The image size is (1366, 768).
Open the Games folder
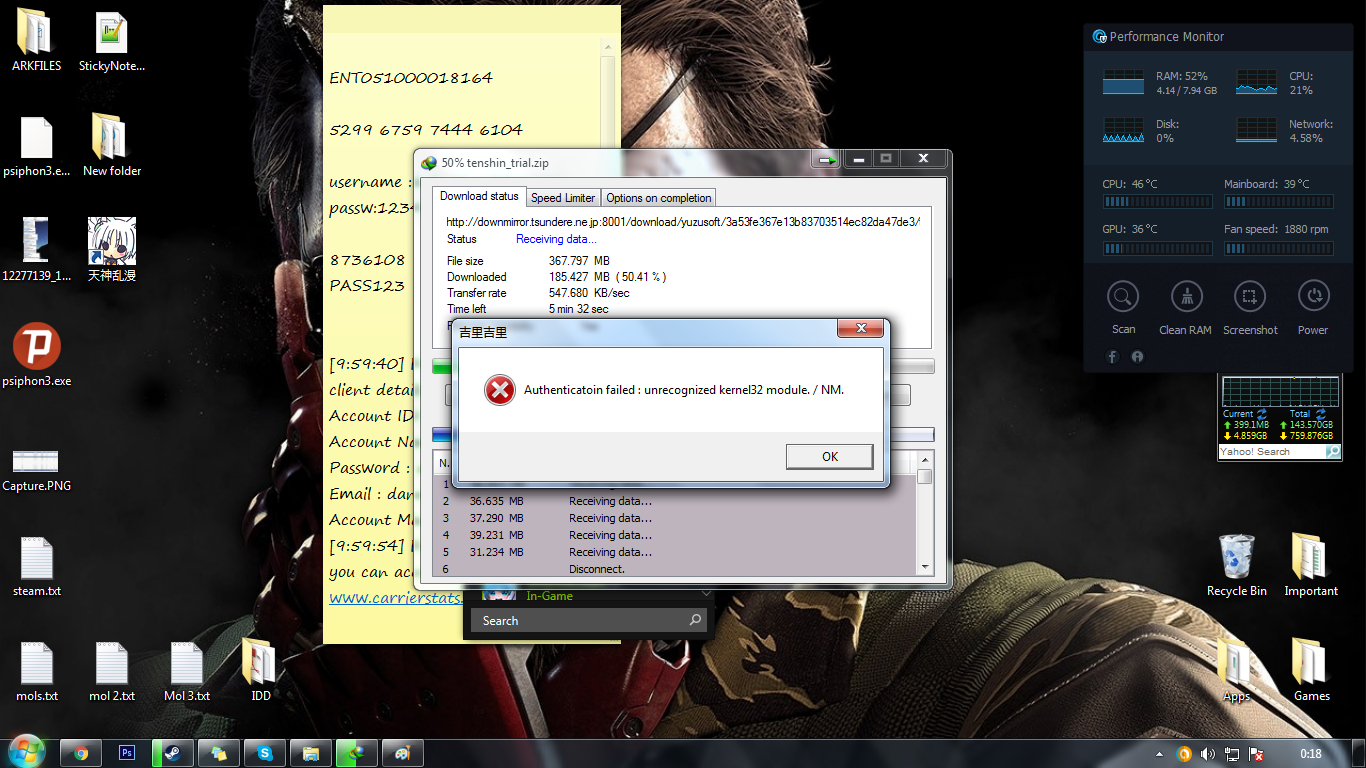click(1311, 671)
